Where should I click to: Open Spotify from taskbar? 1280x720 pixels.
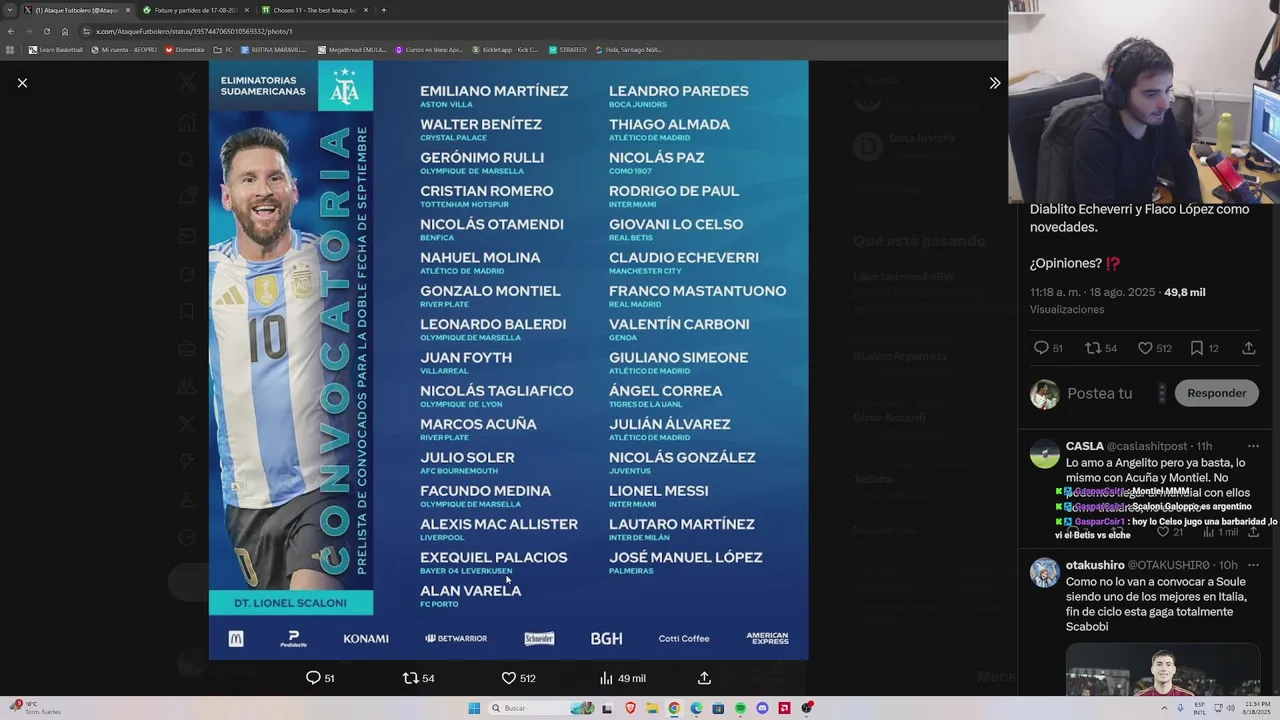[740, 708]
